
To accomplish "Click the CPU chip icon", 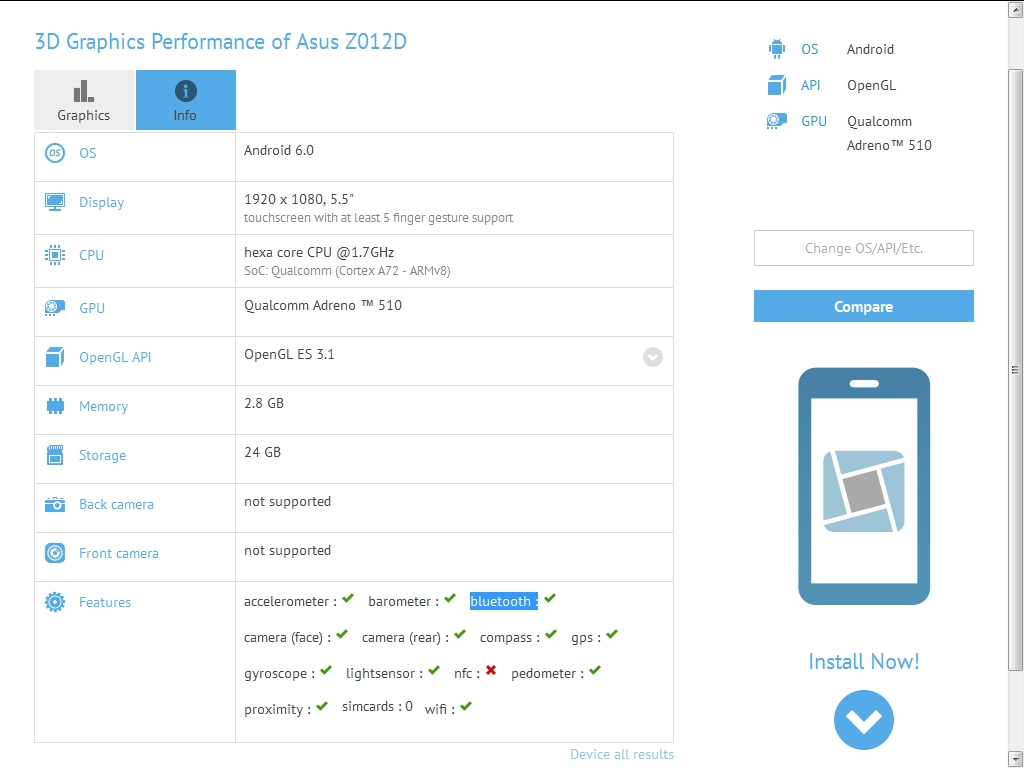I will (x=55, y=255).
